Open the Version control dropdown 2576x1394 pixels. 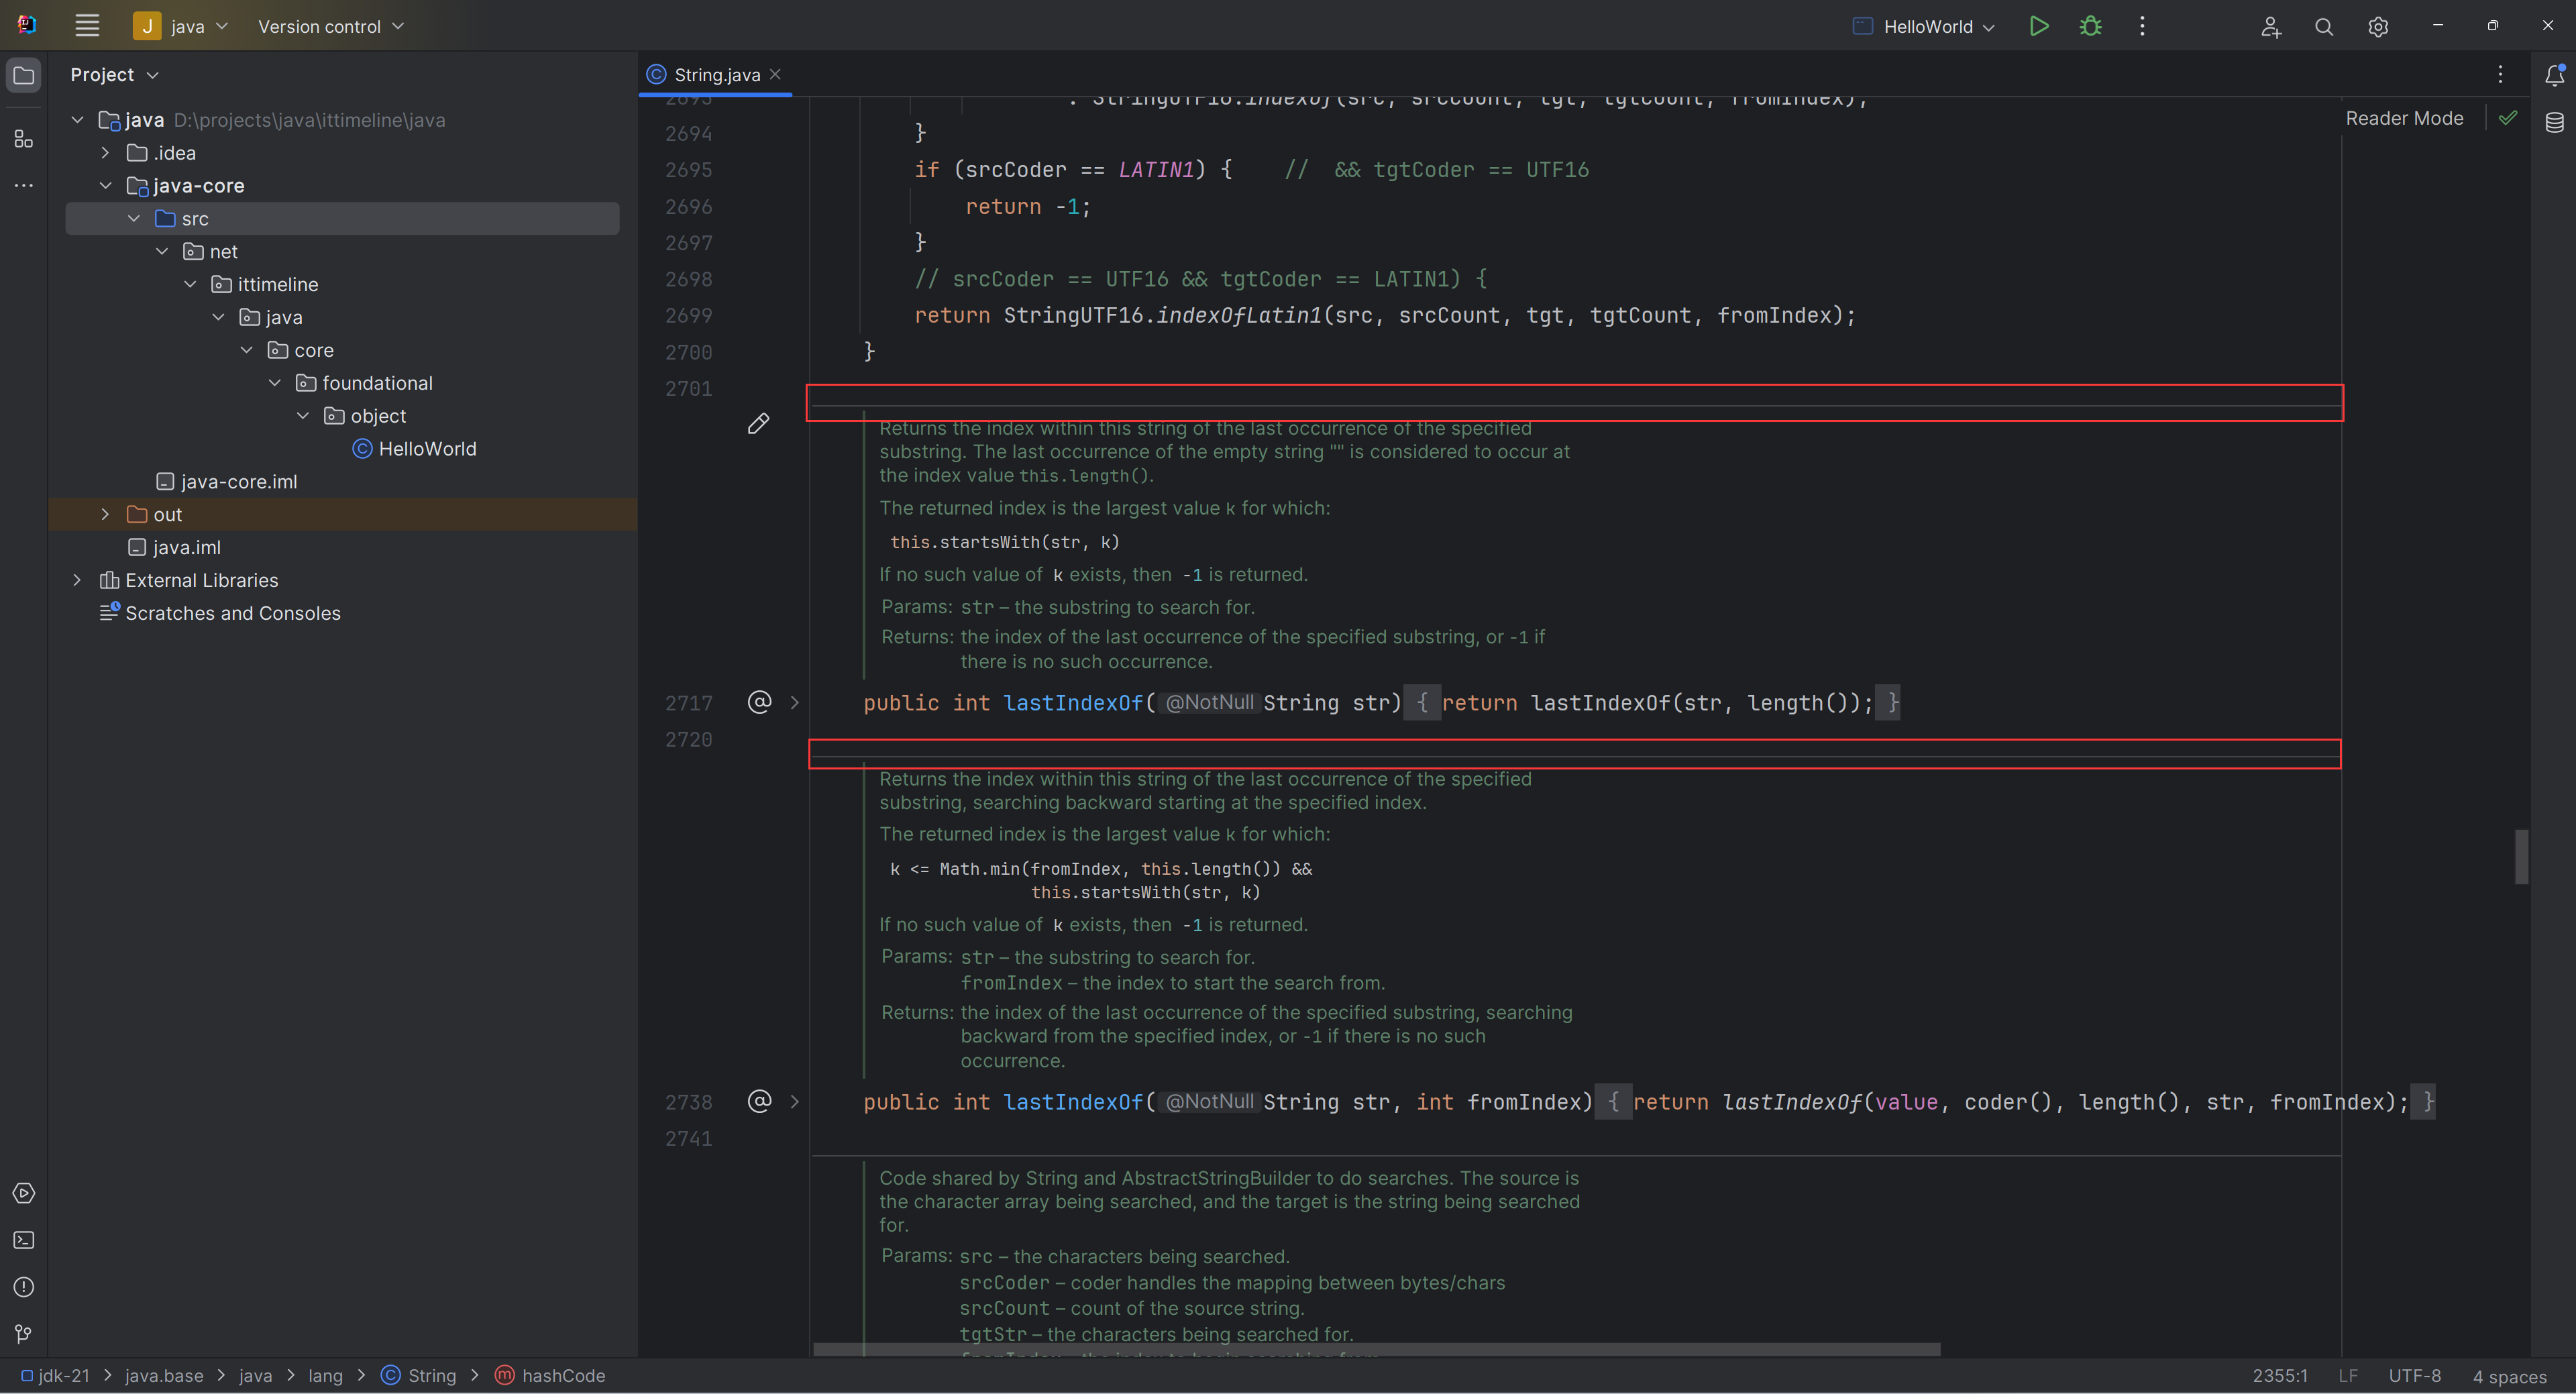(331, 26)
